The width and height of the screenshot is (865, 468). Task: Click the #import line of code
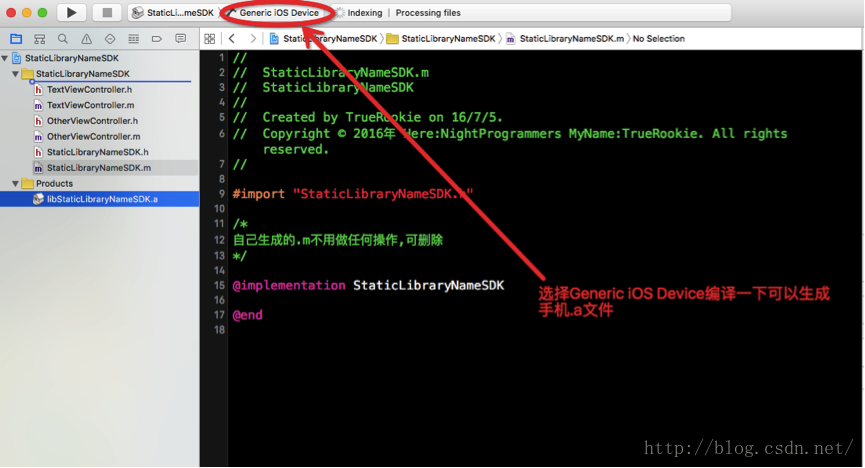[x=353, y=194]
